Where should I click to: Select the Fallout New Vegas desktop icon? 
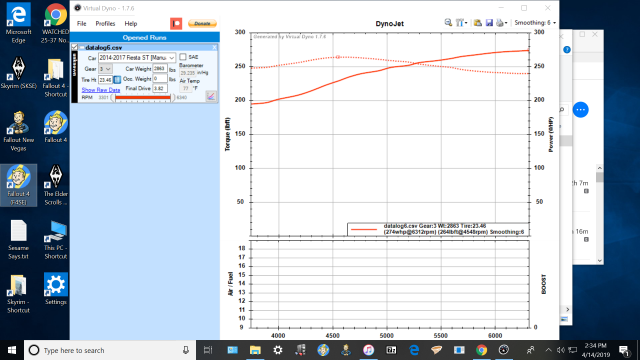click(18, 131)
